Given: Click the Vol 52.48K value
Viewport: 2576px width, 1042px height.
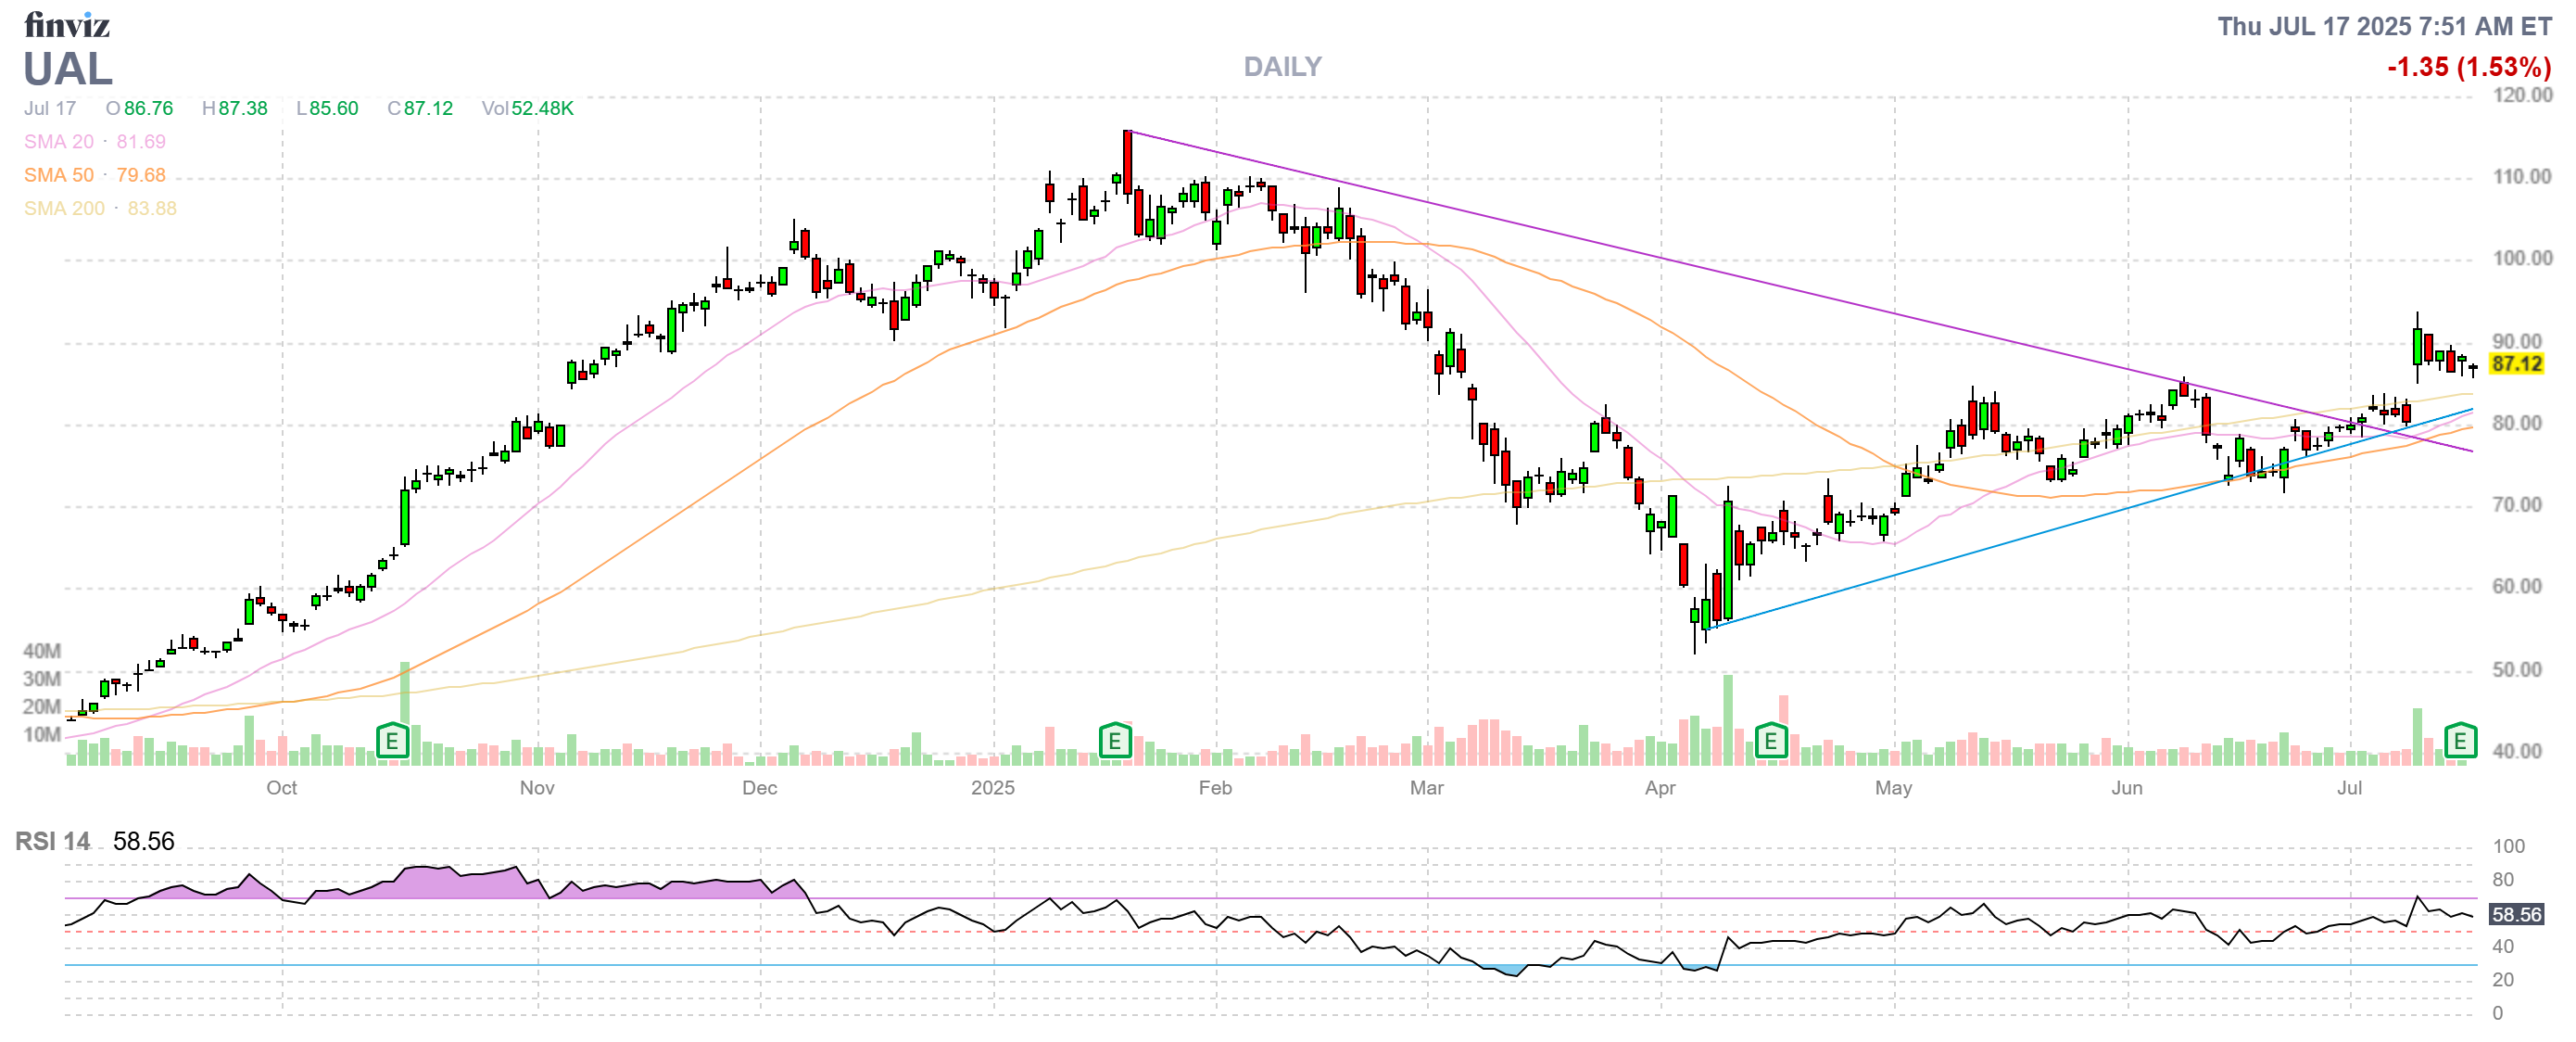Looking at the screenshot, I should [527, 108].
